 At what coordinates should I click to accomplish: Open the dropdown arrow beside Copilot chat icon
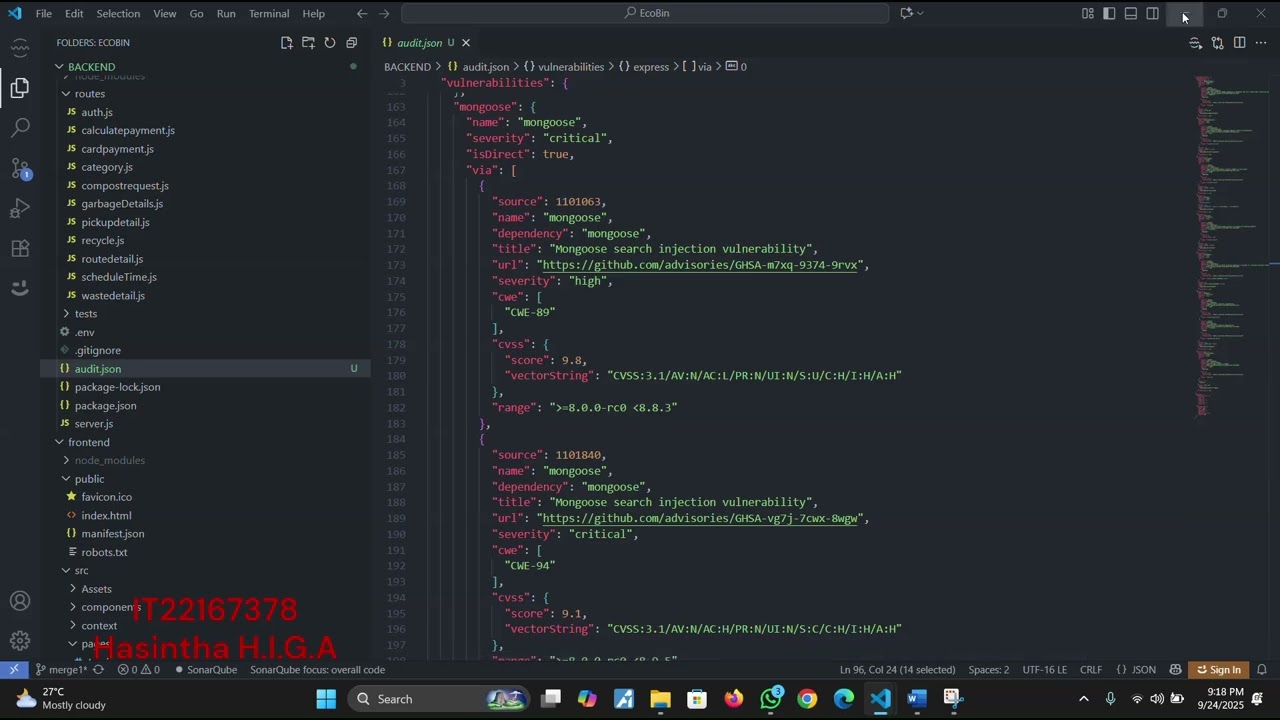tap(920, 13)
